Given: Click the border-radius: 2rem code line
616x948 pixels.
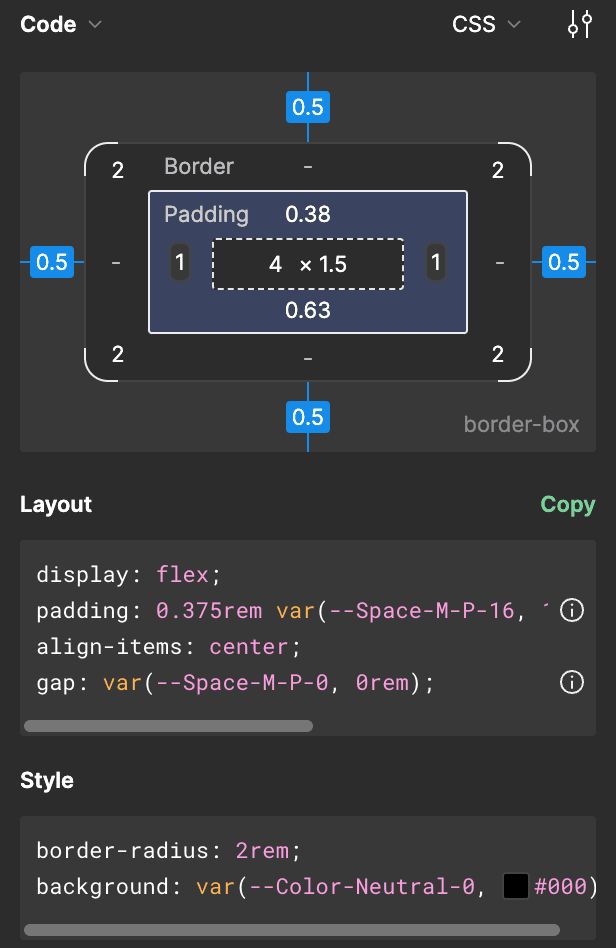Looking at the screenshot, I should pyautogui.click(x=168, y=850).
